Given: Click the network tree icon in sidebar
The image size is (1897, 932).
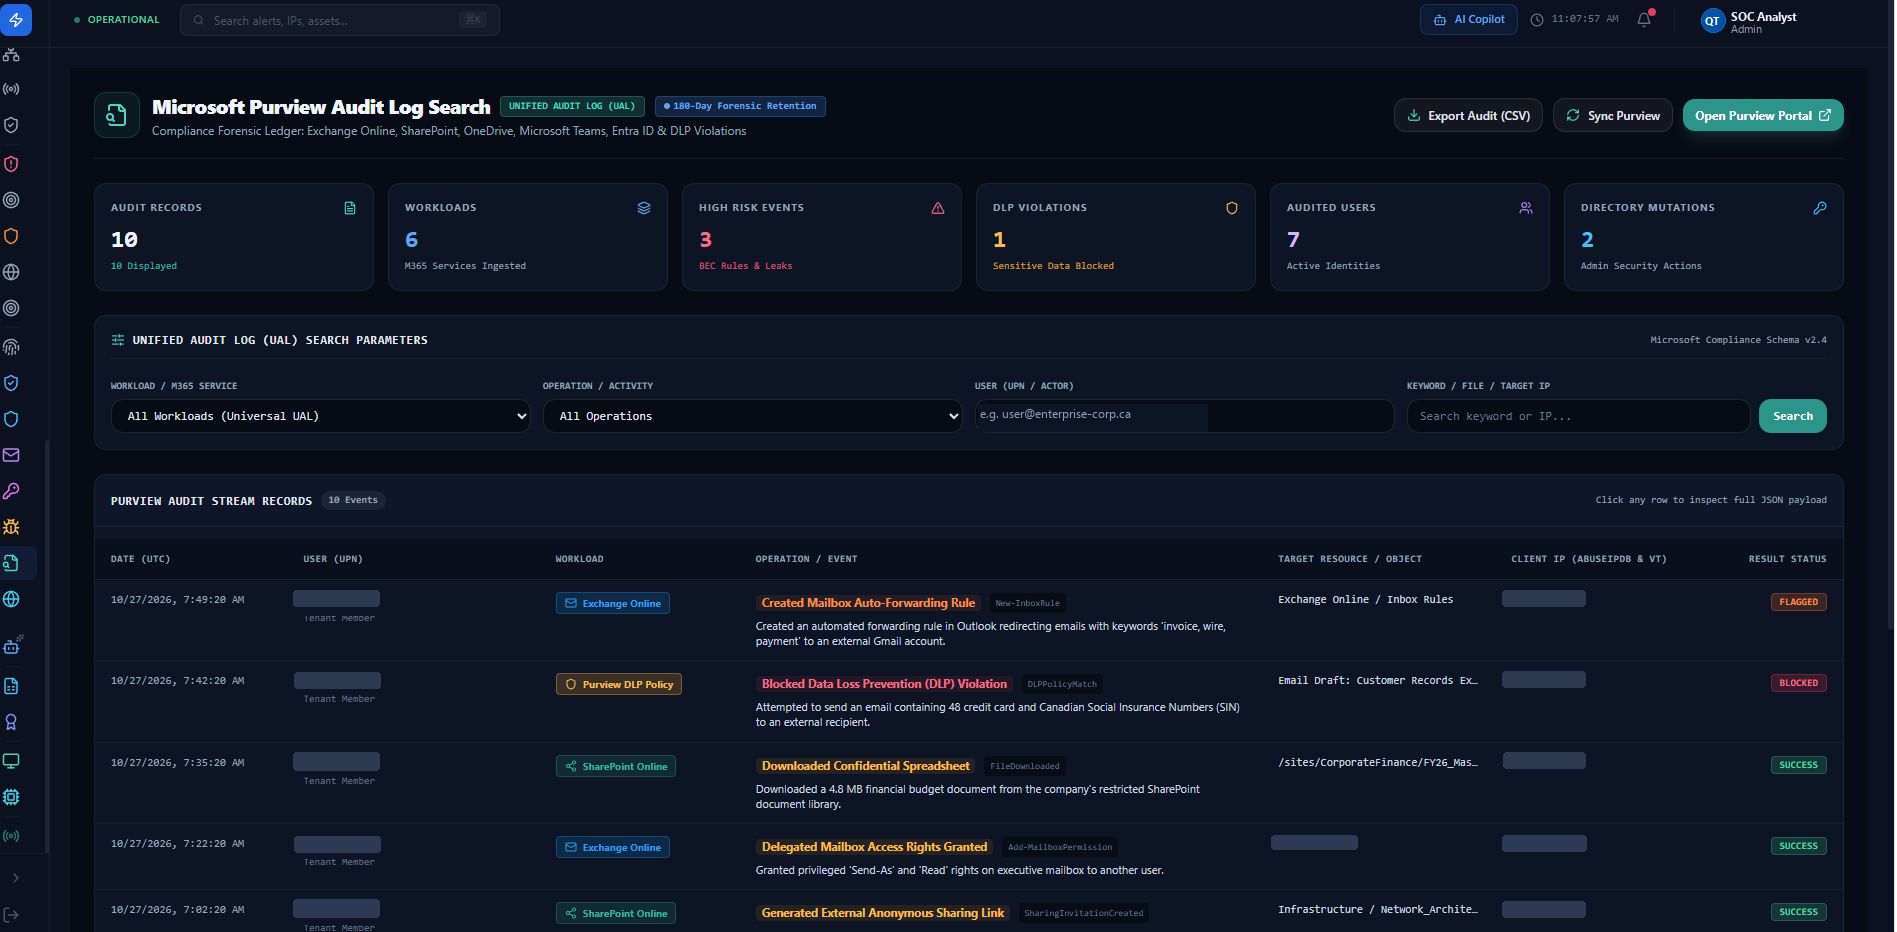Looking at the screenshot, I should point(11,55).
